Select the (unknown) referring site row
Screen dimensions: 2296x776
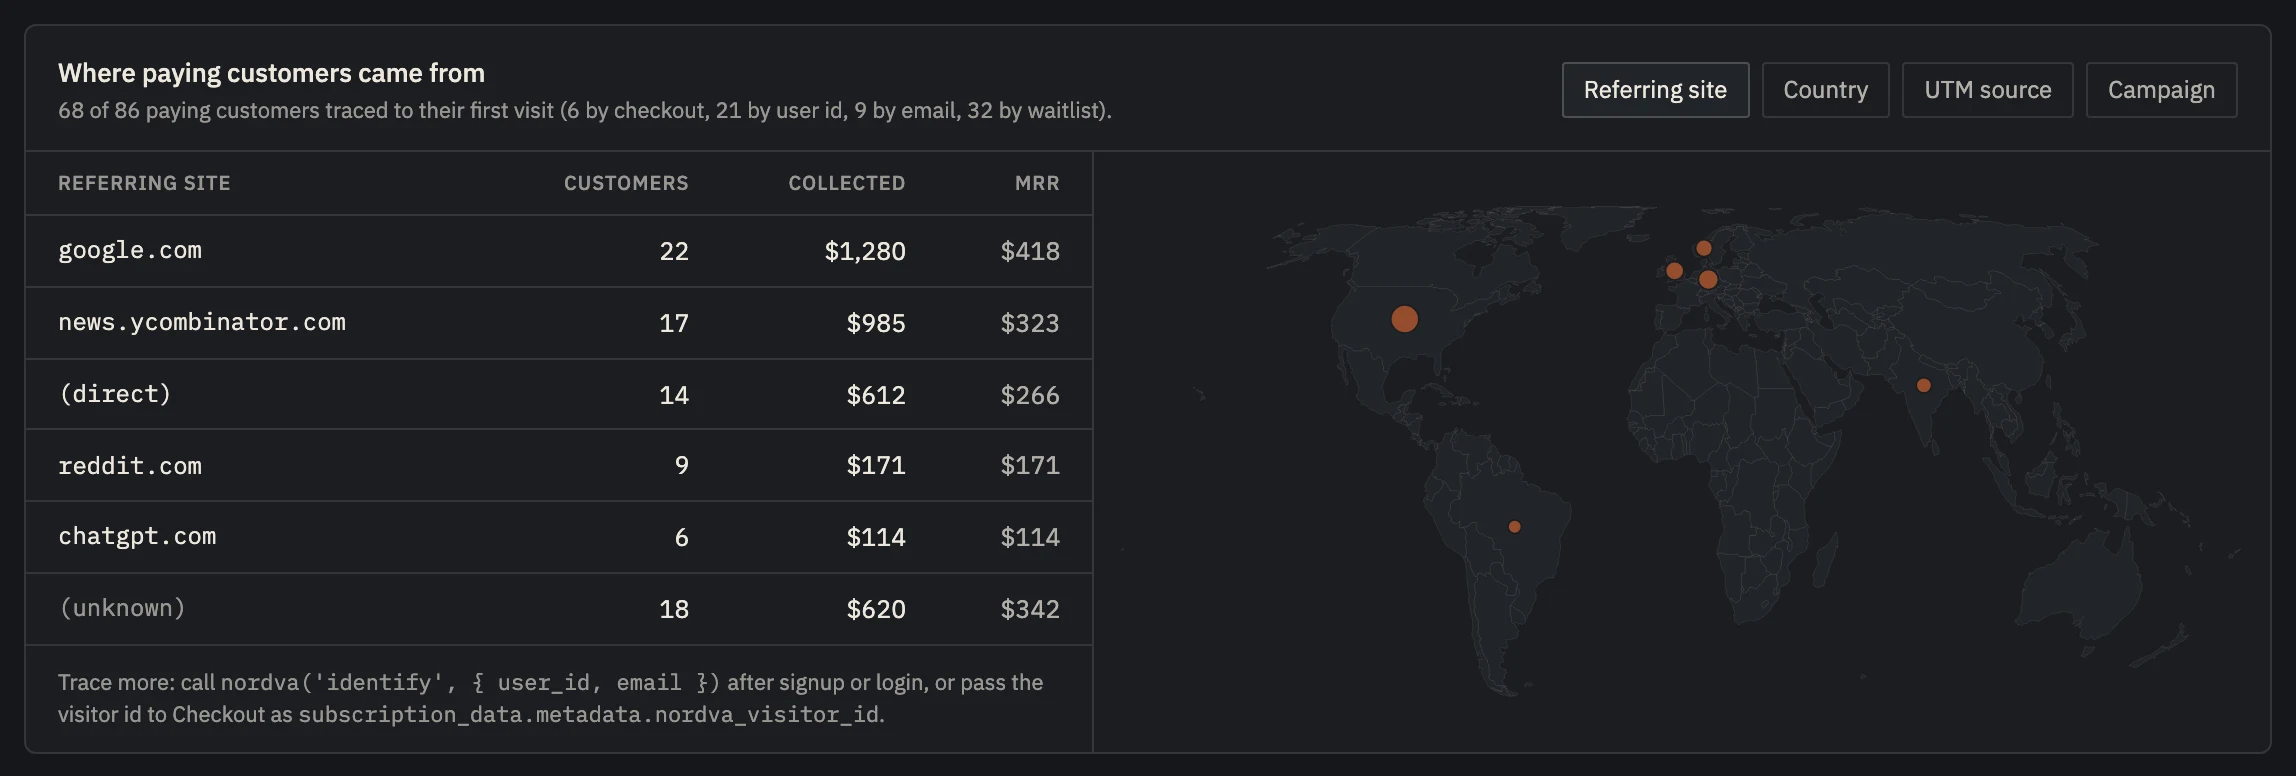point(559,609)
